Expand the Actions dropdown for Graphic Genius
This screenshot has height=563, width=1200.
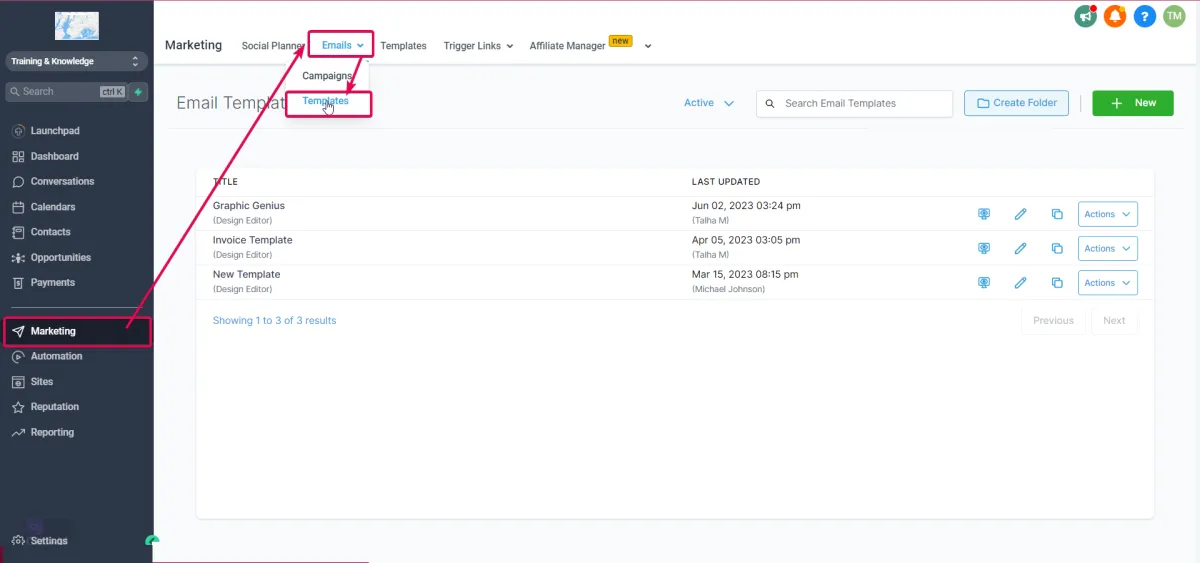coord(1107,214)
